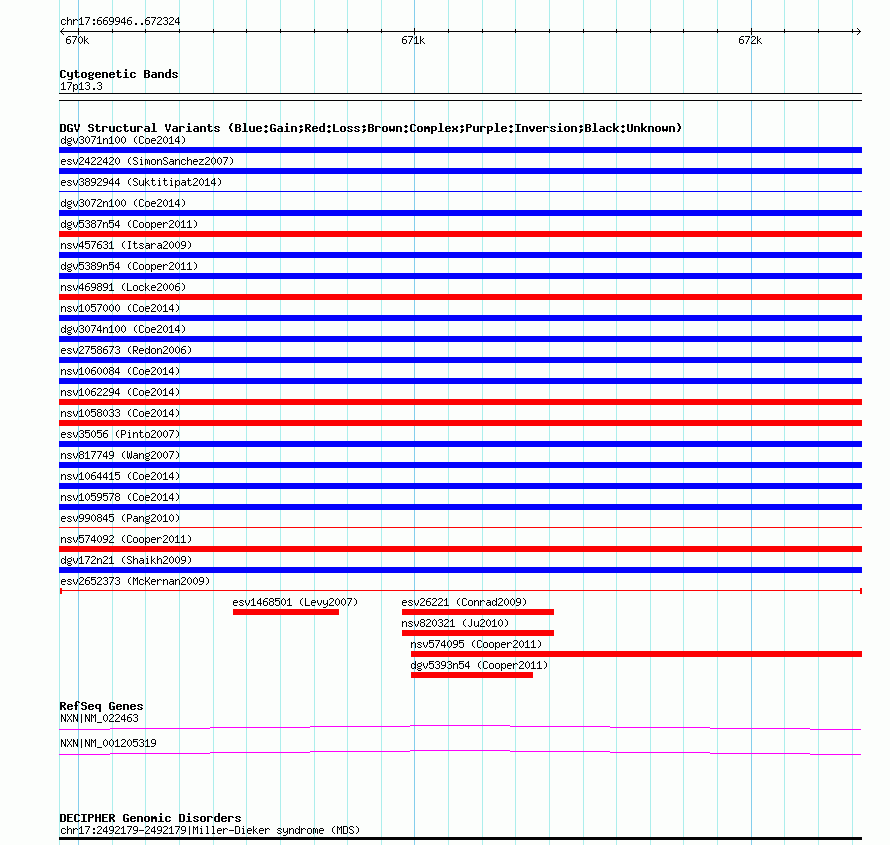Click the dgv172n21 (Shaikh2009) label

(x=126, y=560)
